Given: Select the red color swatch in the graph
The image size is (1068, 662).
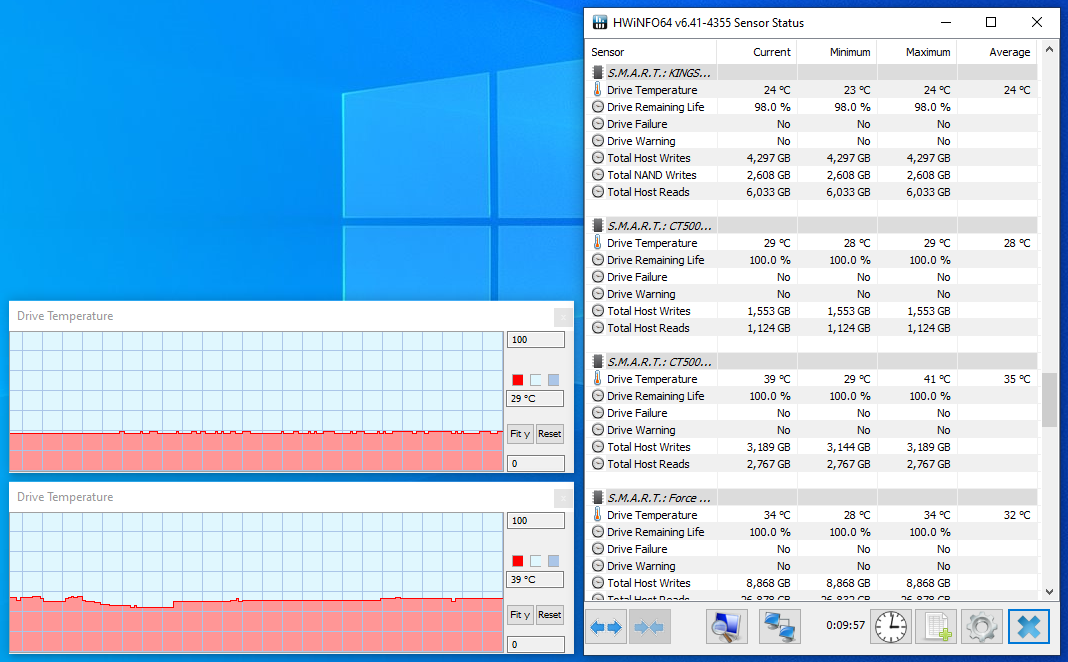Looking at the screenshot, I should pos(517,380).
